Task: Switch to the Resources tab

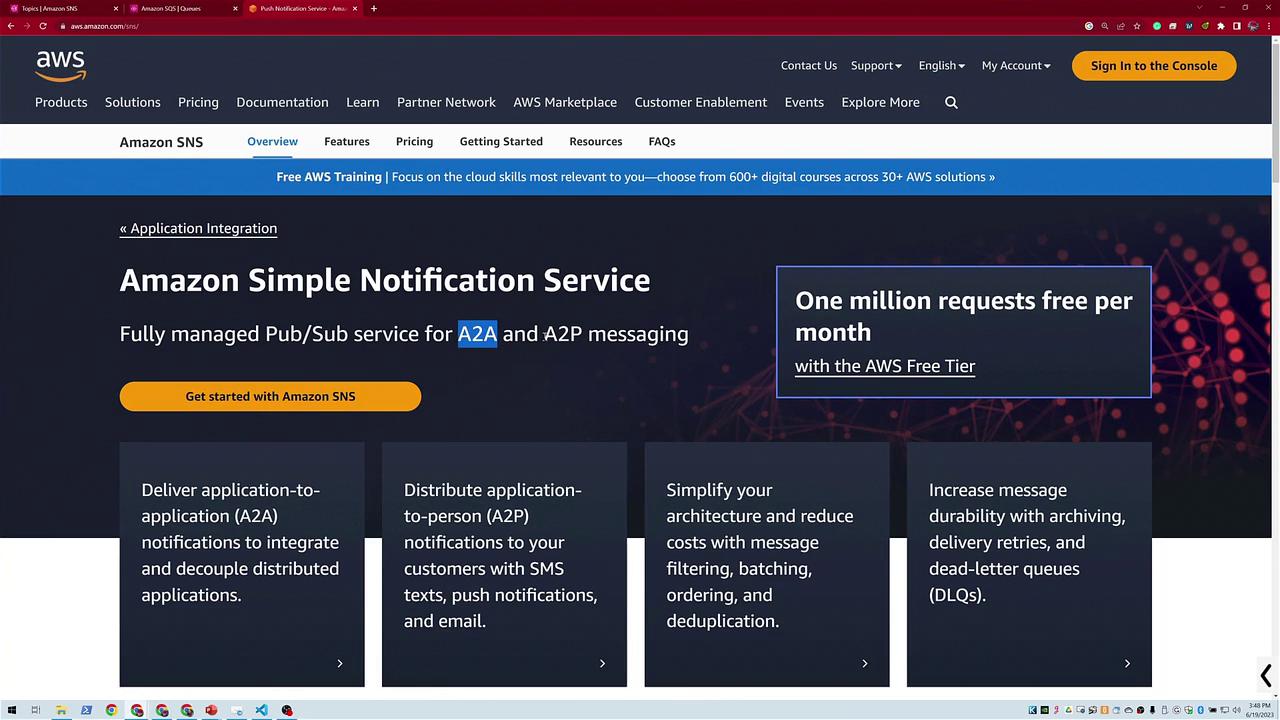Action: tap(596, 141)
